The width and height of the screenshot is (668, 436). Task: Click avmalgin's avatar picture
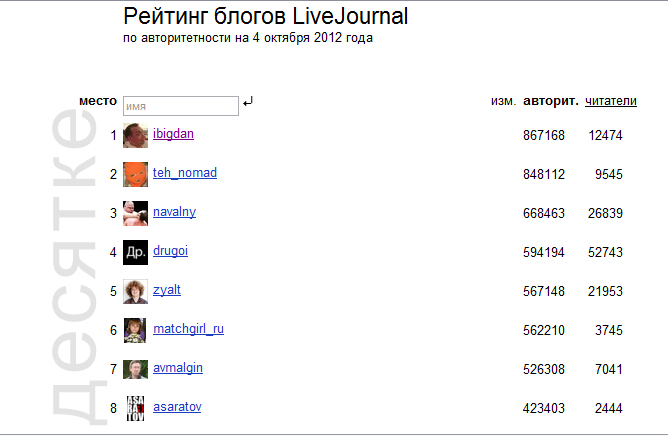[x=135, y=369]
